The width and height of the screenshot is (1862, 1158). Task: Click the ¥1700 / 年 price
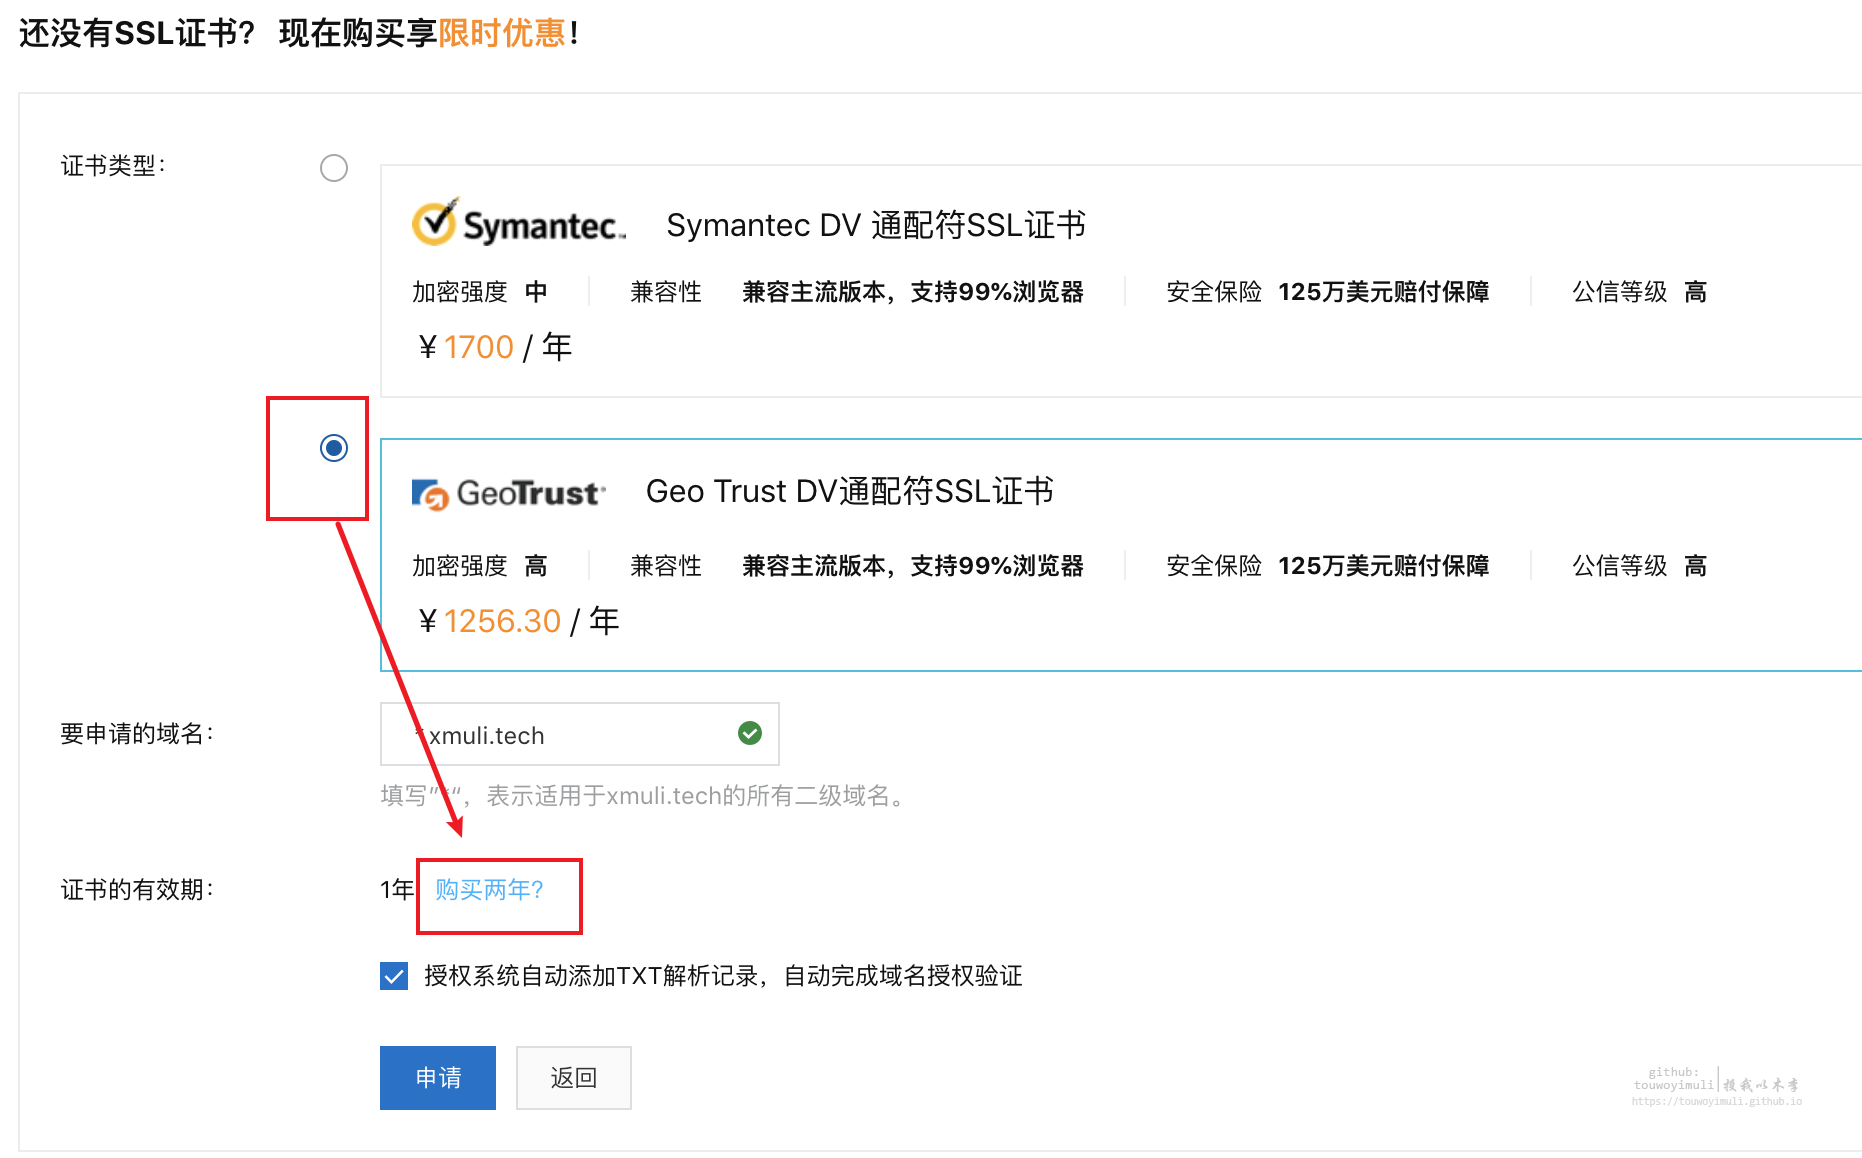tap(495, 347)
